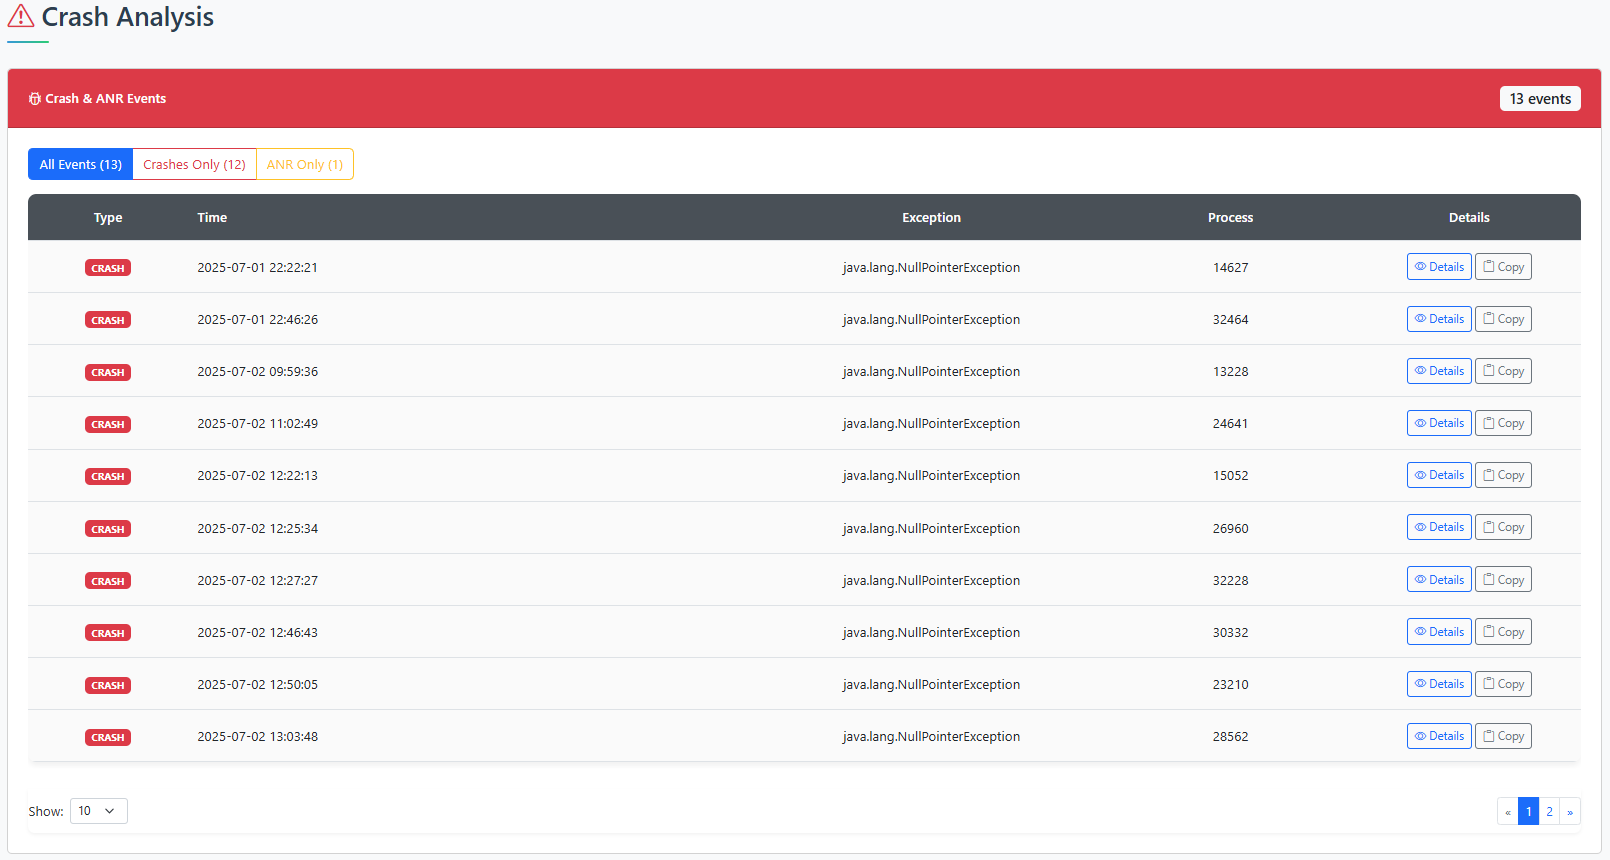
Task: Copy the crash with process 24641
Action: (1503, 423)
